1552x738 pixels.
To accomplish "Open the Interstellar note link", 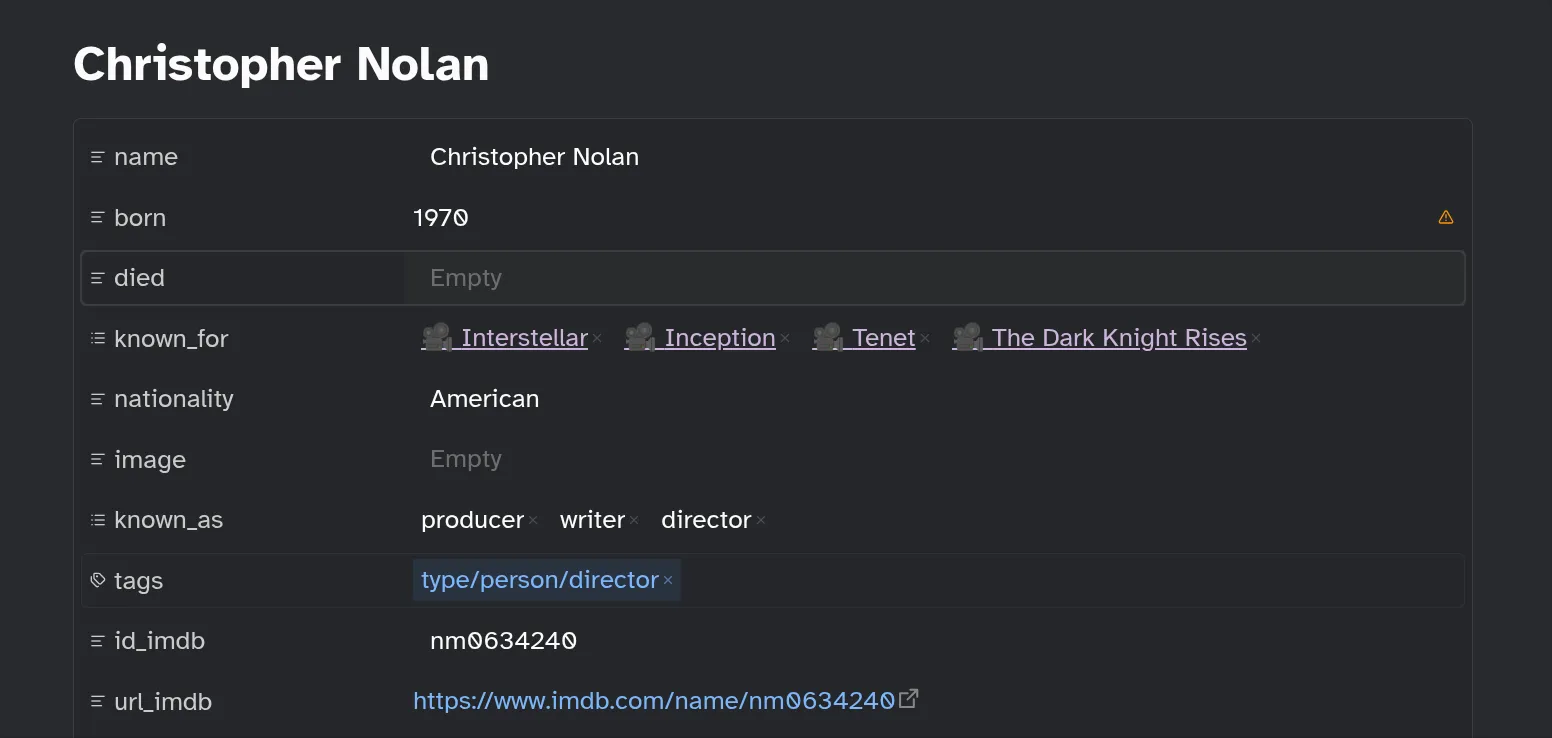I will 524,337.
